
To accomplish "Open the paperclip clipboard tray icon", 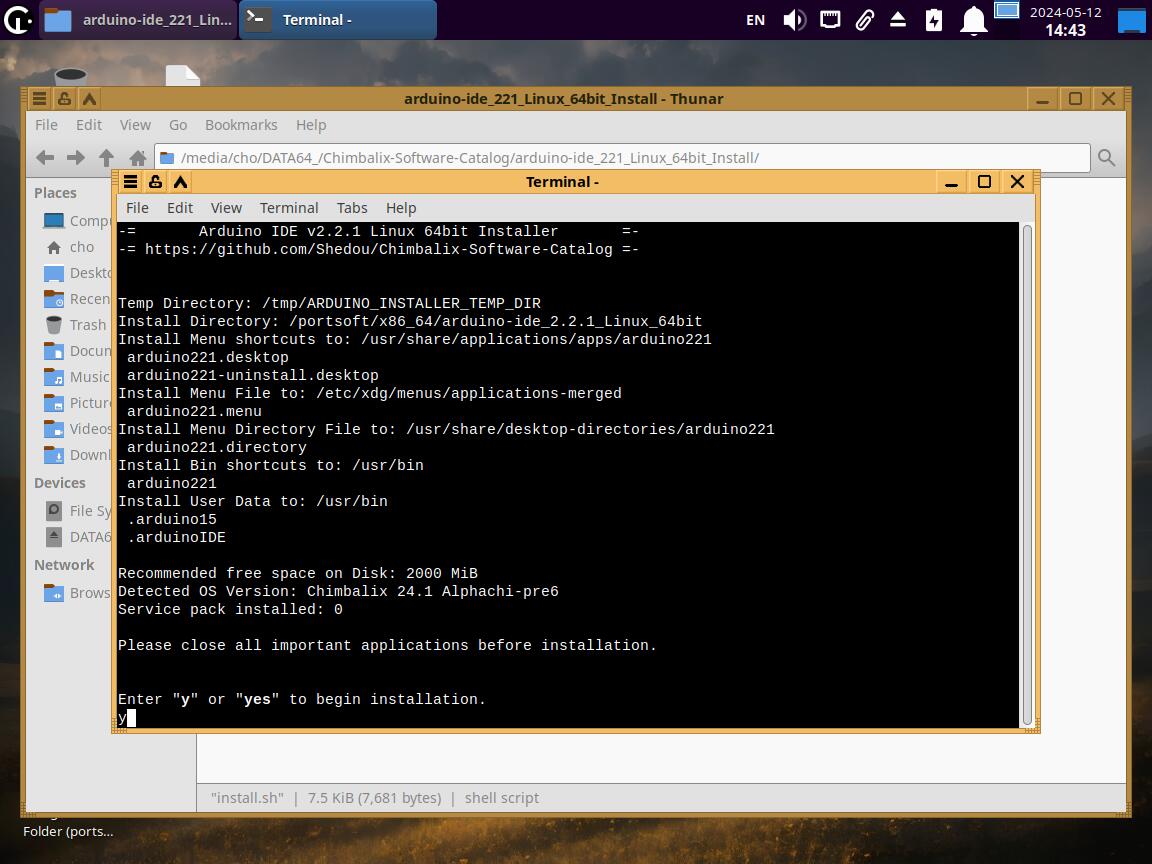I will [865, 20].
